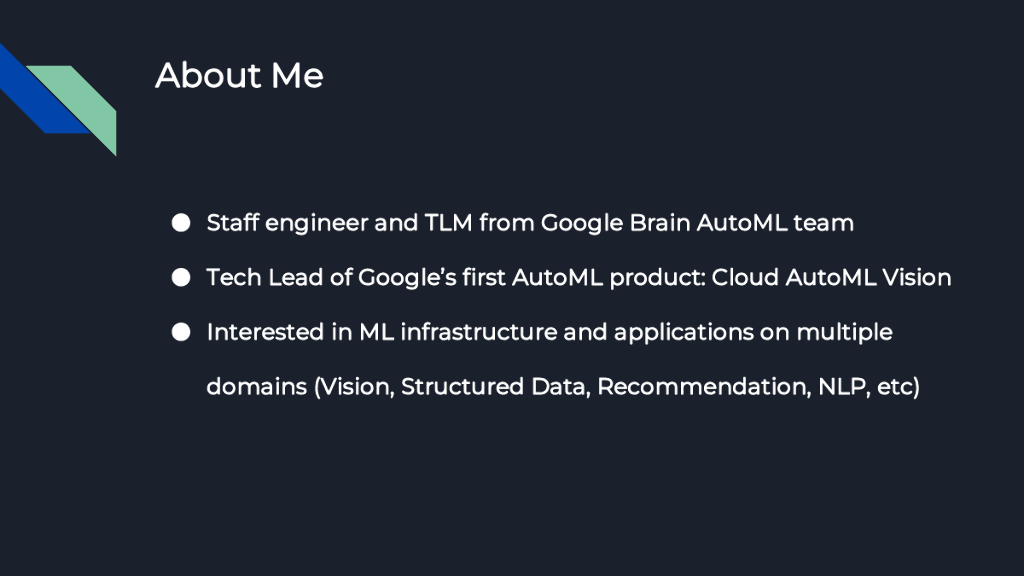Click the word "TLM" in first bullet

click(x=442, y=223)
